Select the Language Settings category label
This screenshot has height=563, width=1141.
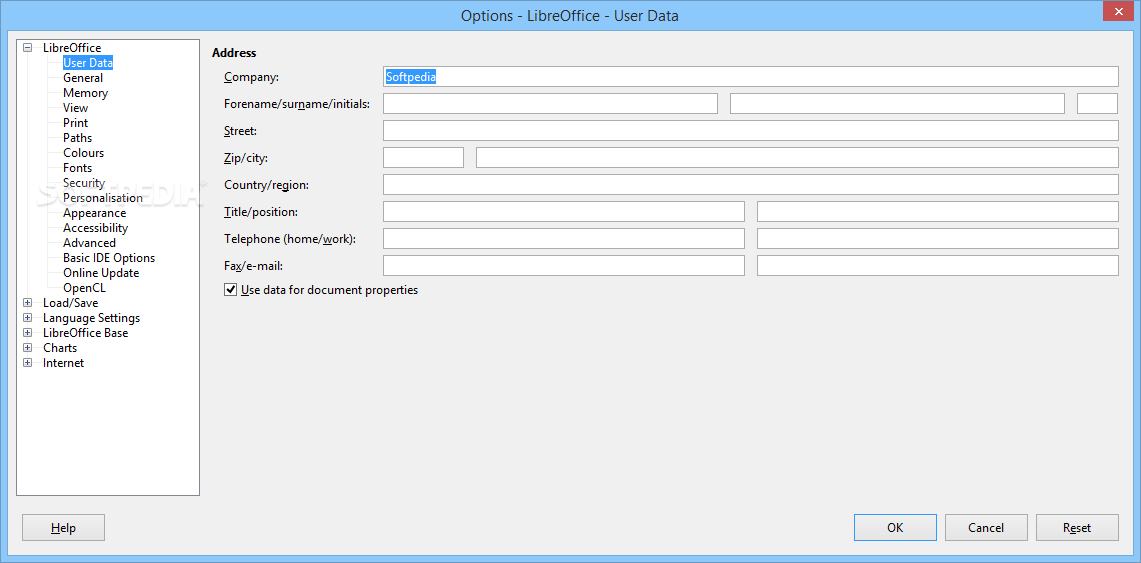[x=92, y=318]
